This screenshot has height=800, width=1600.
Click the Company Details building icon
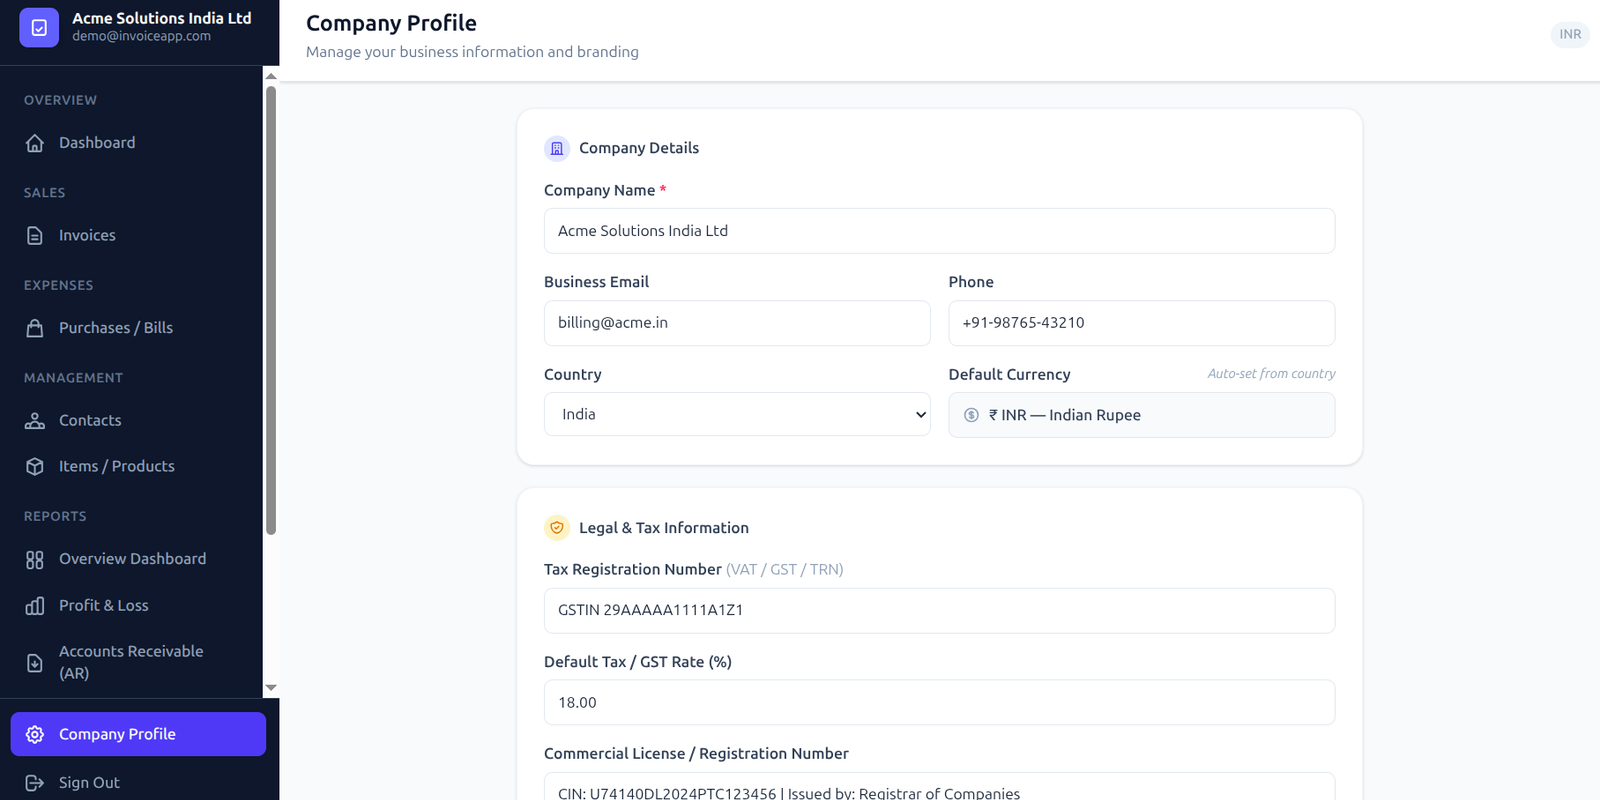pos(557,148)
